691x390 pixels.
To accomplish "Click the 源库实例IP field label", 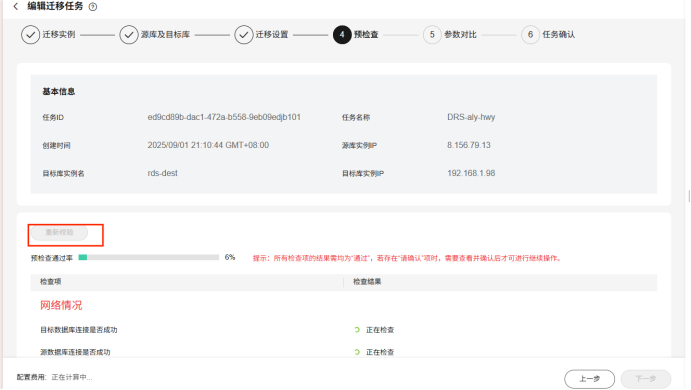I will 359,145.
